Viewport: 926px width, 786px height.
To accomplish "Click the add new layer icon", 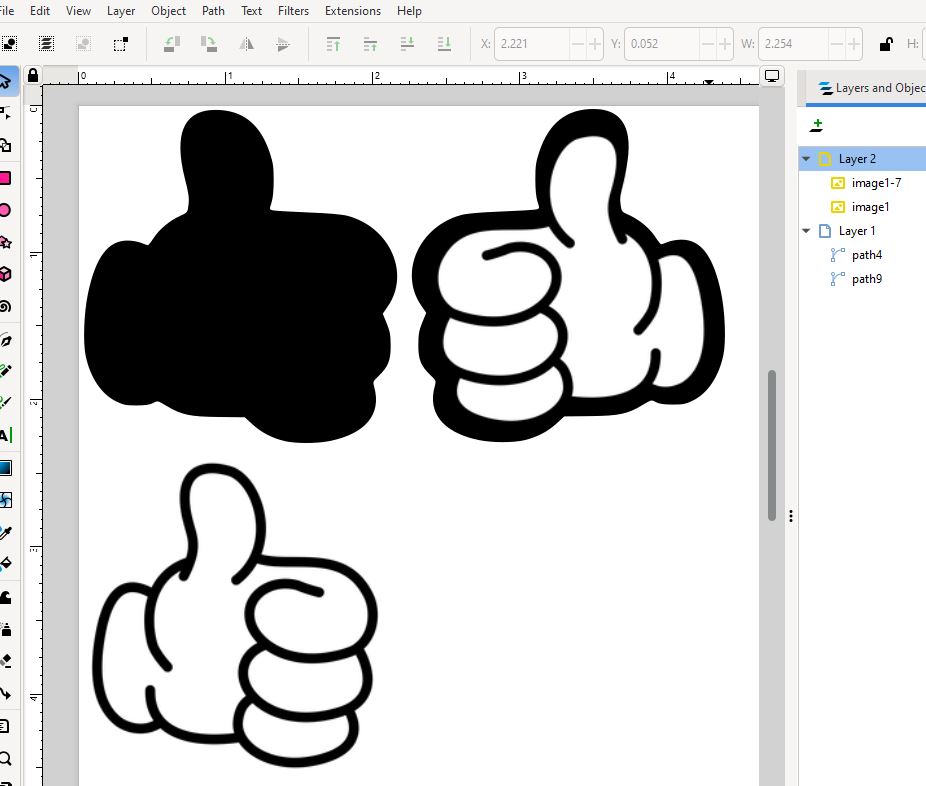I will 817,125.
